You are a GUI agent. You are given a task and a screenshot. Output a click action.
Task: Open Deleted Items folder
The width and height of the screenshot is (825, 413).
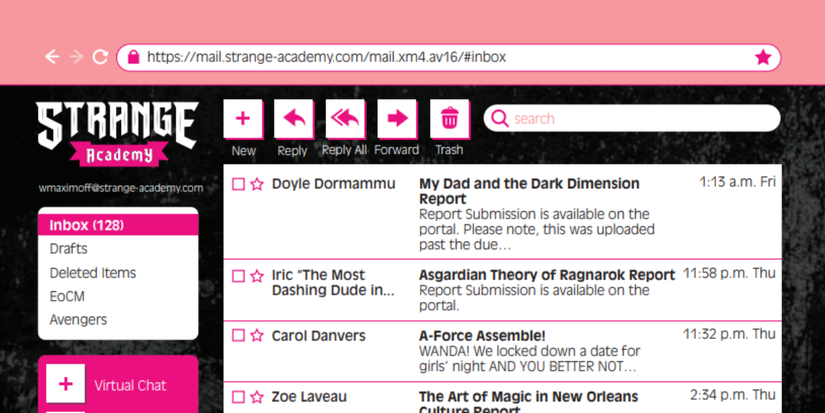pos(93,273)
